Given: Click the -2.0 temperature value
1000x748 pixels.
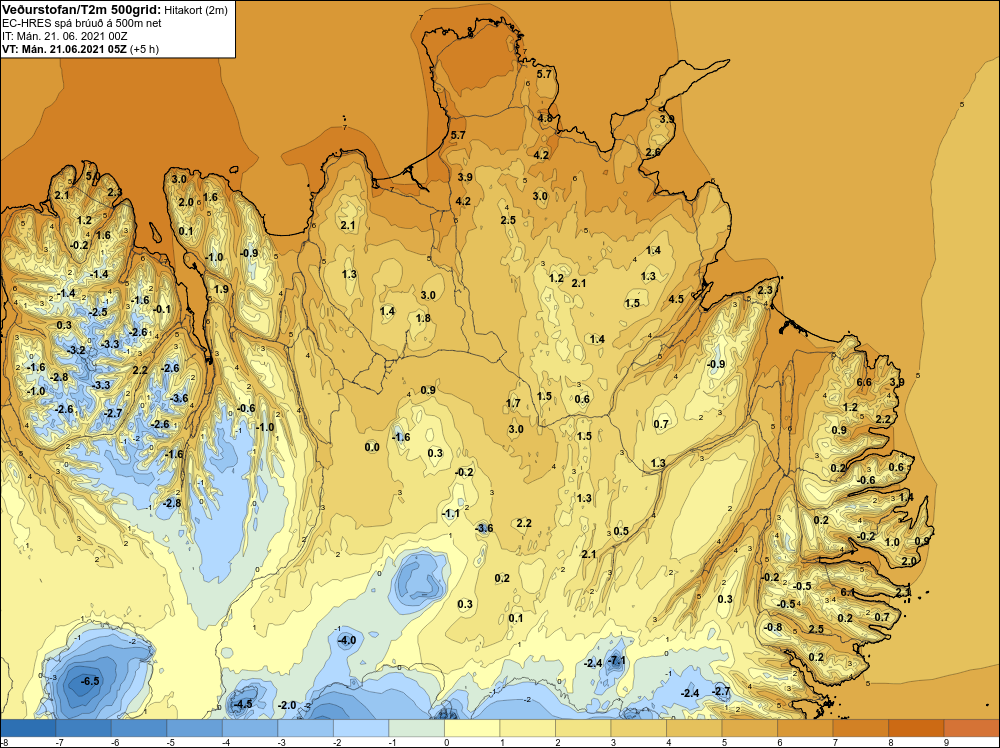Looking at the screenshot, I should coord(288,705).
